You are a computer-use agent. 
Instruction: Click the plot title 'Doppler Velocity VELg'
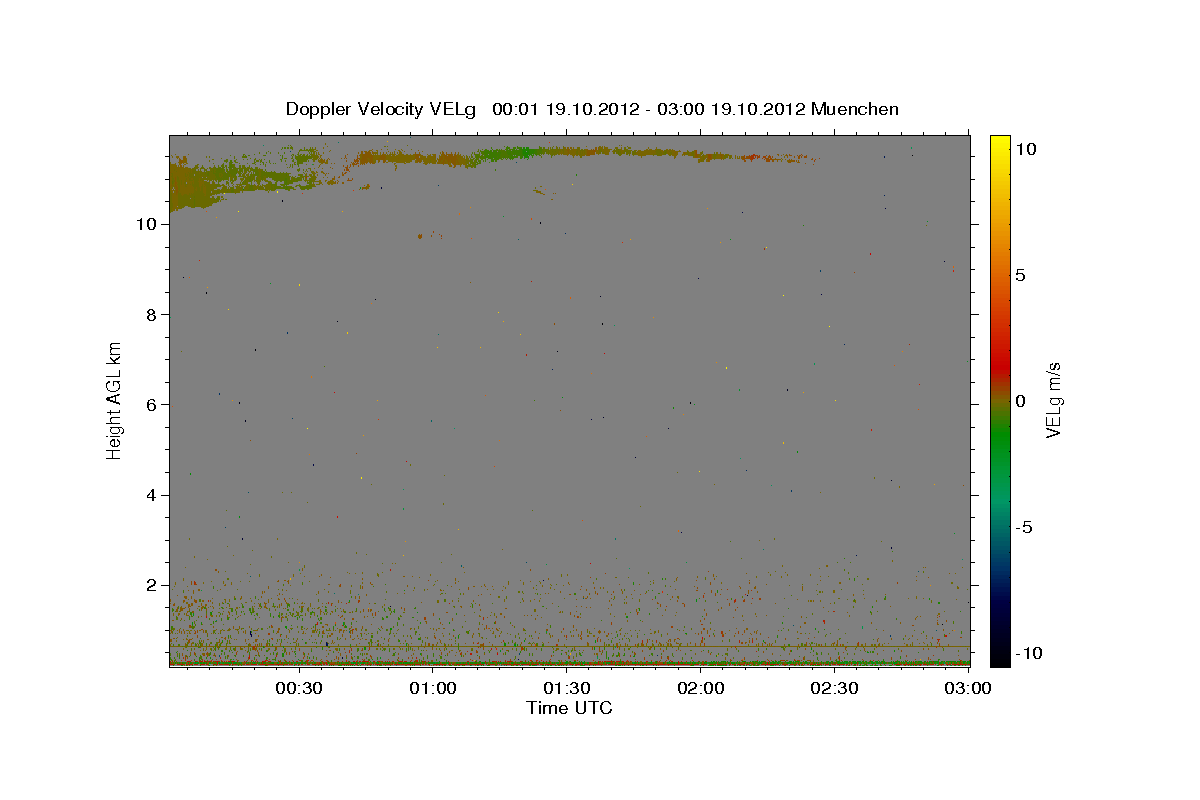[382, 109]
